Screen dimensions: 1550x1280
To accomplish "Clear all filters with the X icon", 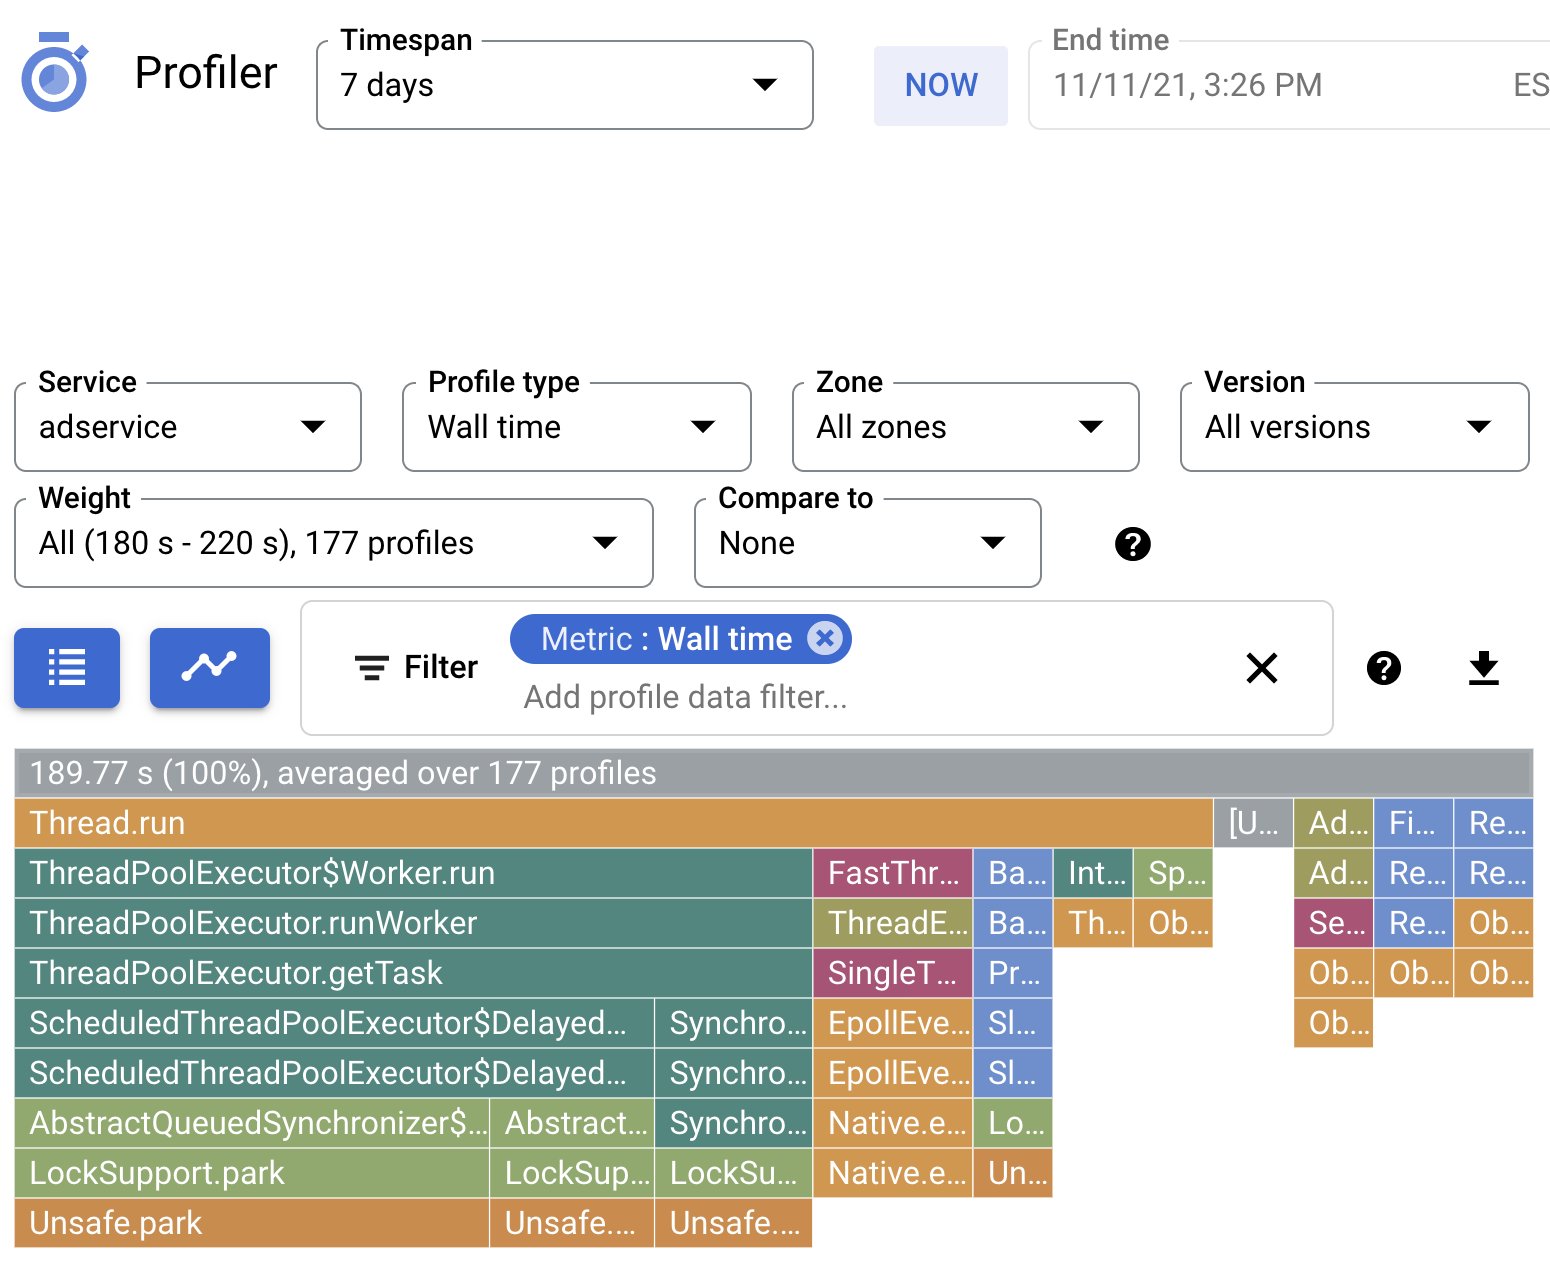I will [x=1262, y=668].
